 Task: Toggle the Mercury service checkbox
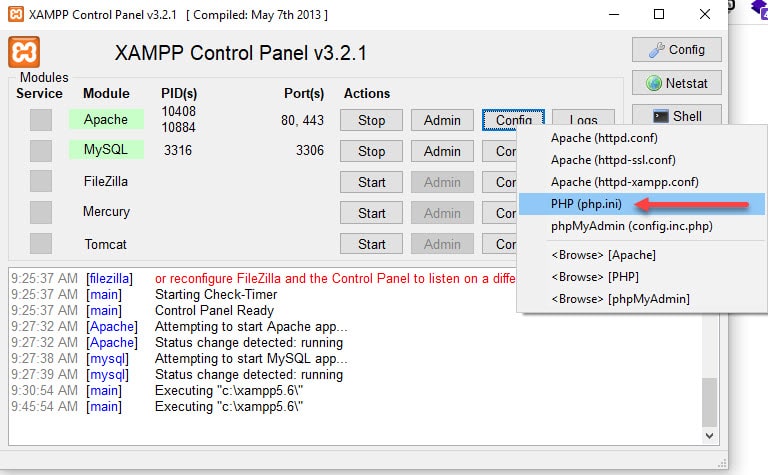41,213
